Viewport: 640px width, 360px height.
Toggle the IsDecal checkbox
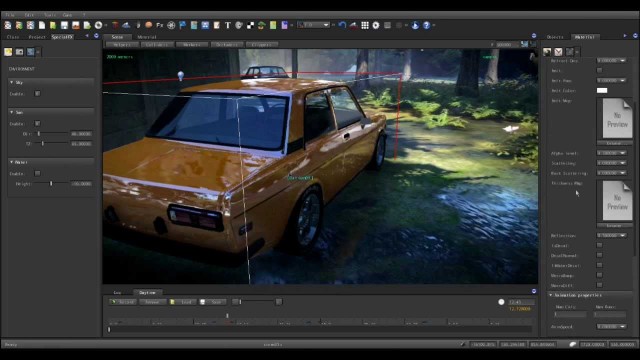click(599, 245)
